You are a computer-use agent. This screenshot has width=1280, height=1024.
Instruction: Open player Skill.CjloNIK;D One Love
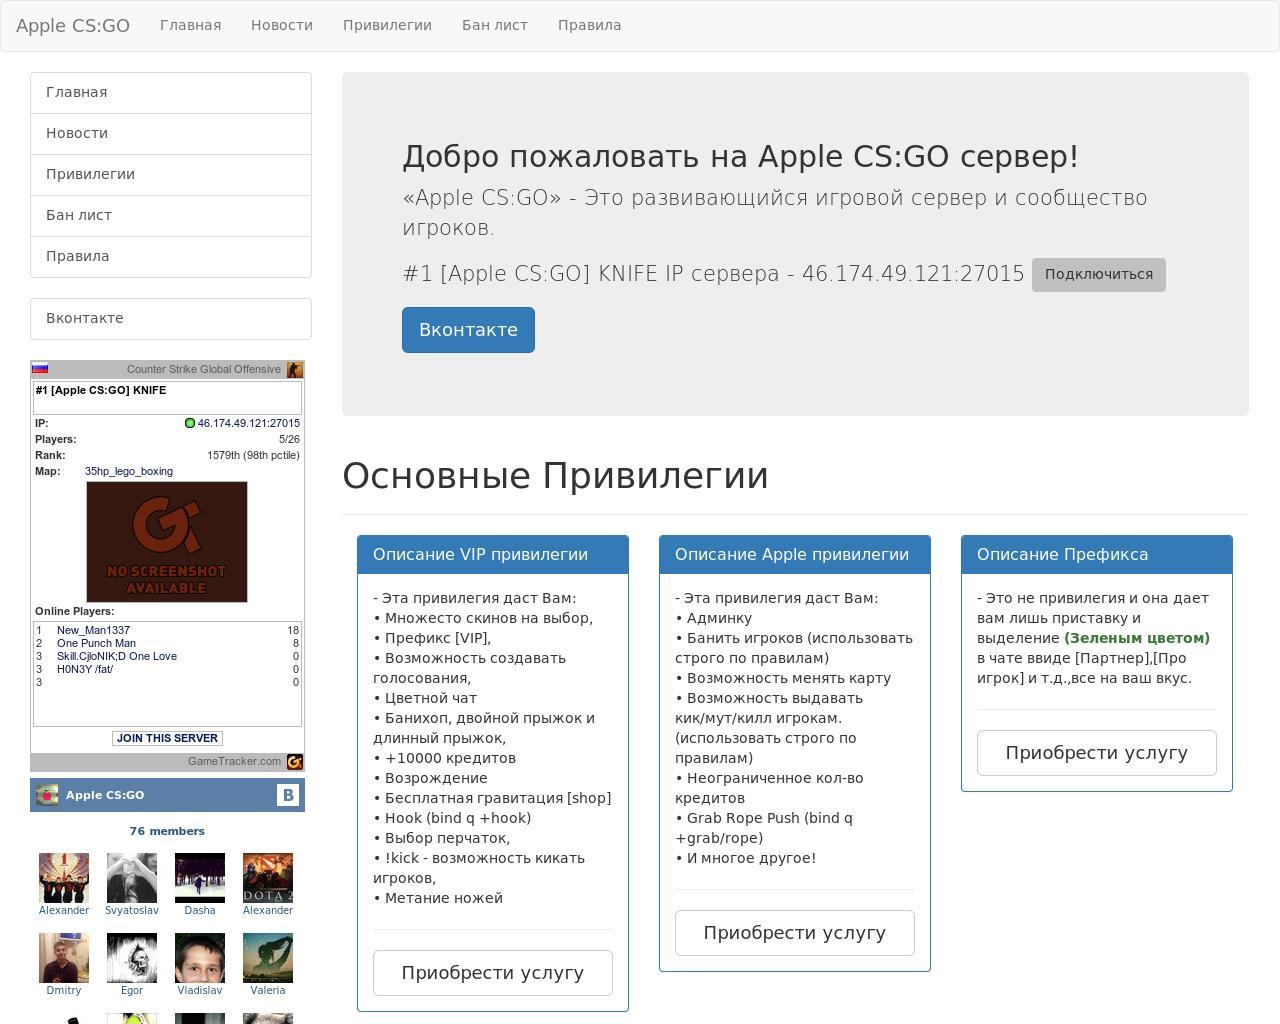(x=117, y=656)
